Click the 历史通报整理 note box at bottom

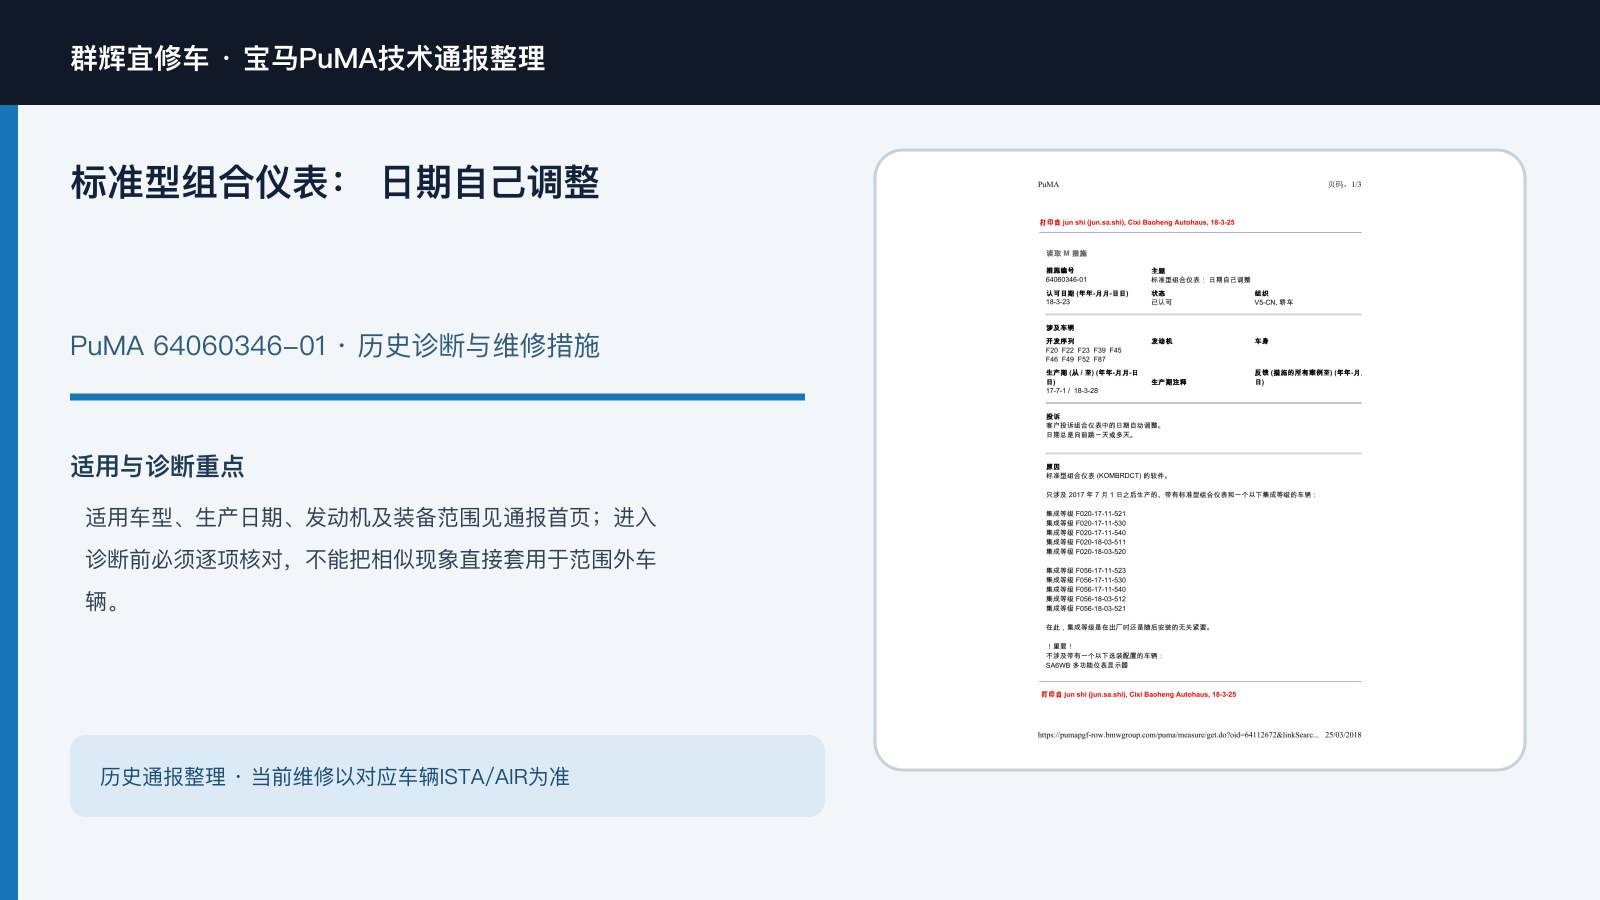[447, 776]
